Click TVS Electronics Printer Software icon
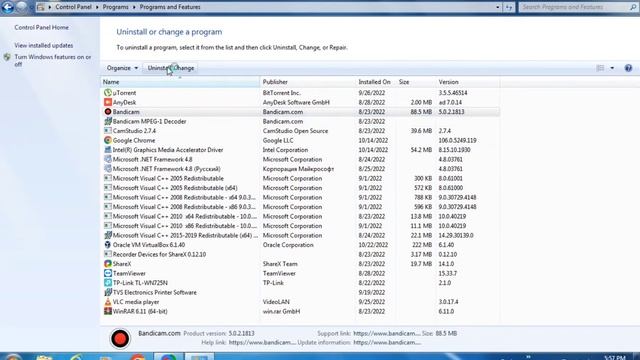Image resolution: width=640 pixels, height=360 pixels. pos(108,292)
